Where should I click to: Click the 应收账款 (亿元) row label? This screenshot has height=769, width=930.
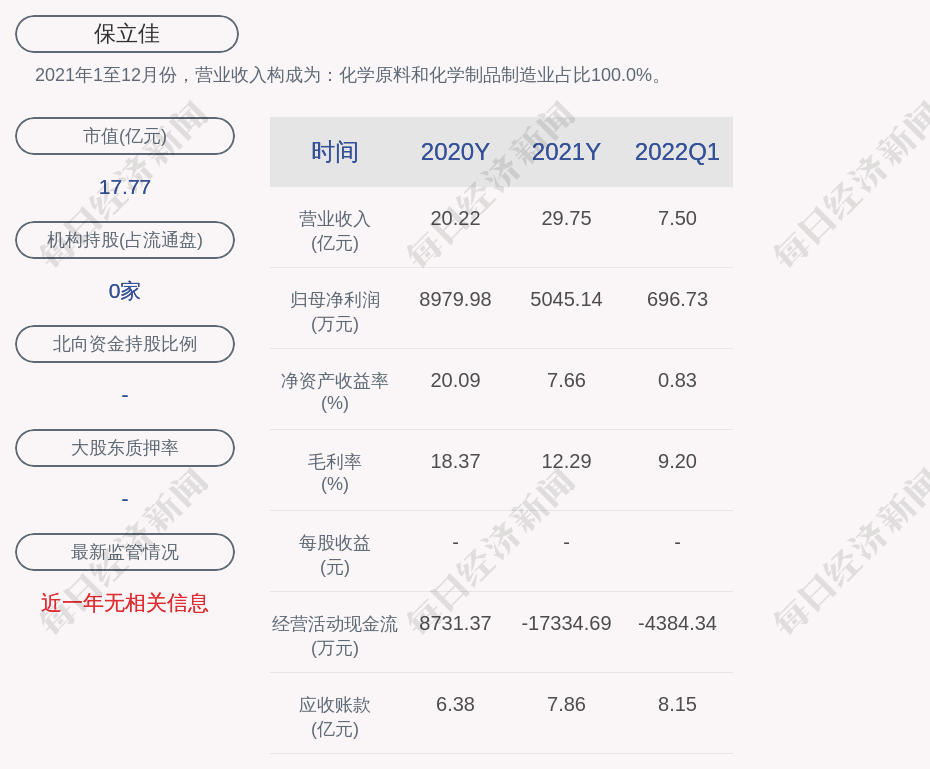[x=335, y=717]
